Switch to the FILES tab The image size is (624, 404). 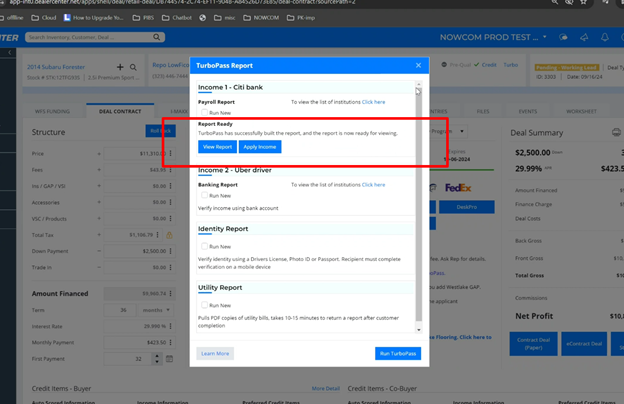[483, 111]
